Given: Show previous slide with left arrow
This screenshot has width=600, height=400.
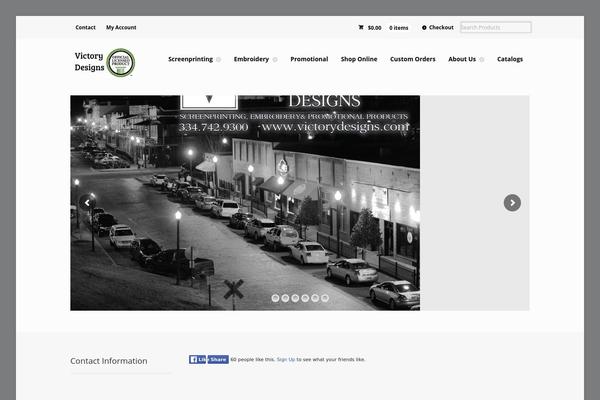Looking at the screenshot, I should tap(87, 202).
